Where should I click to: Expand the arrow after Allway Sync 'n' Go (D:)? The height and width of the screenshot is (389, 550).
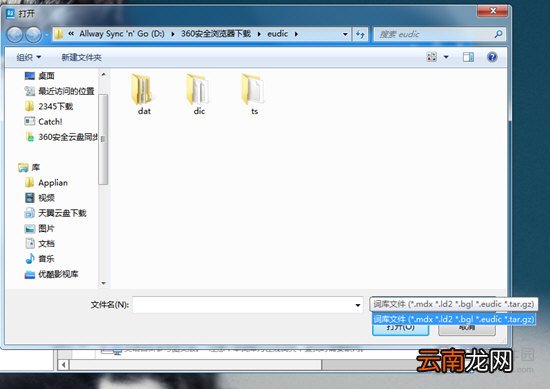pyautogui.click(x=173, y=34)
